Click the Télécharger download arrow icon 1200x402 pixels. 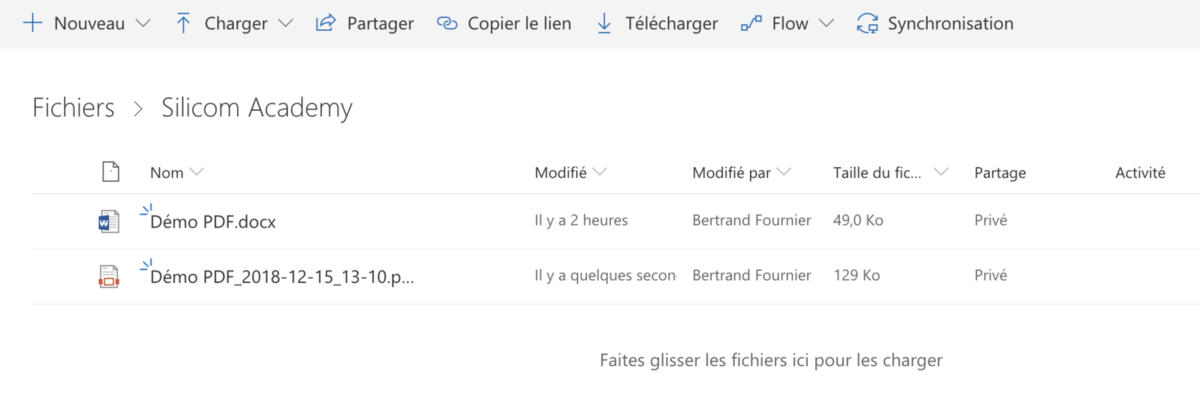pos(604,23)
